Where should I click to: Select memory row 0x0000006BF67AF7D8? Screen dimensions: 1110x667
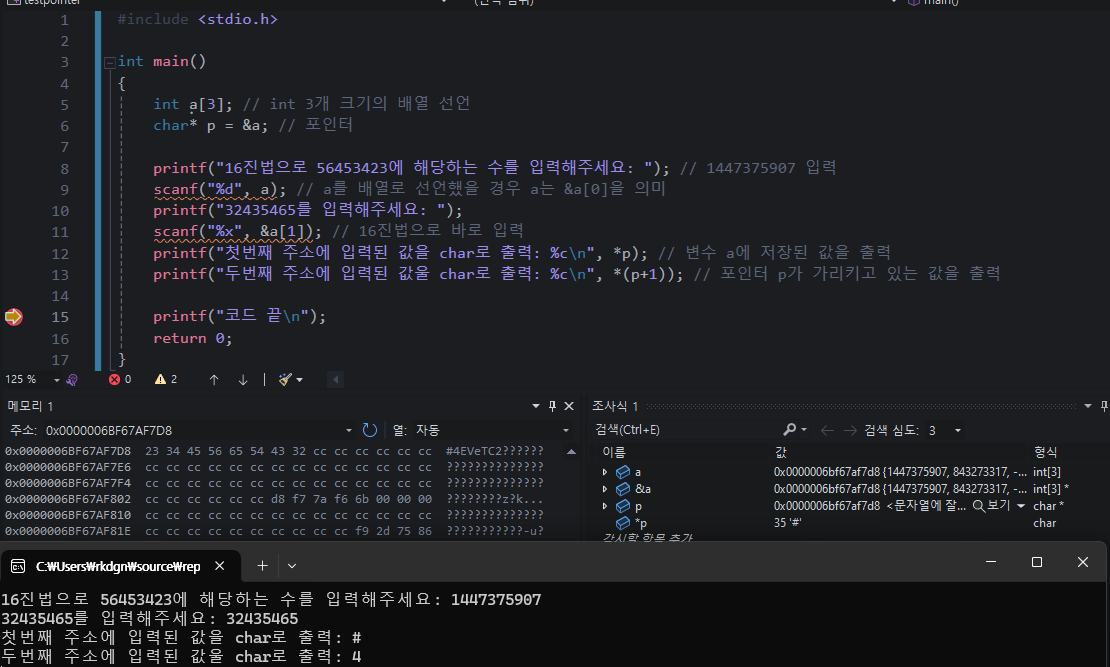(274, 451)
